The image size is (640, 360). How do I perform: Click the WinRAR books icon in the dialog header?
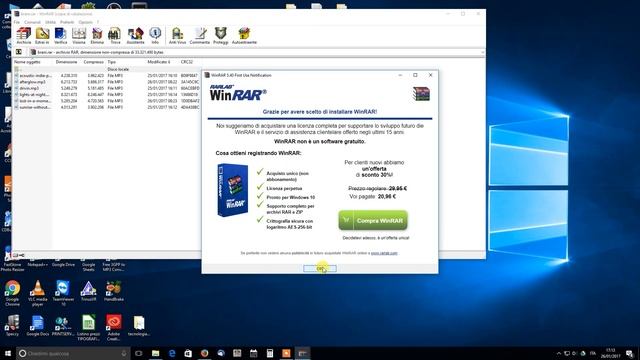(422, 94)
